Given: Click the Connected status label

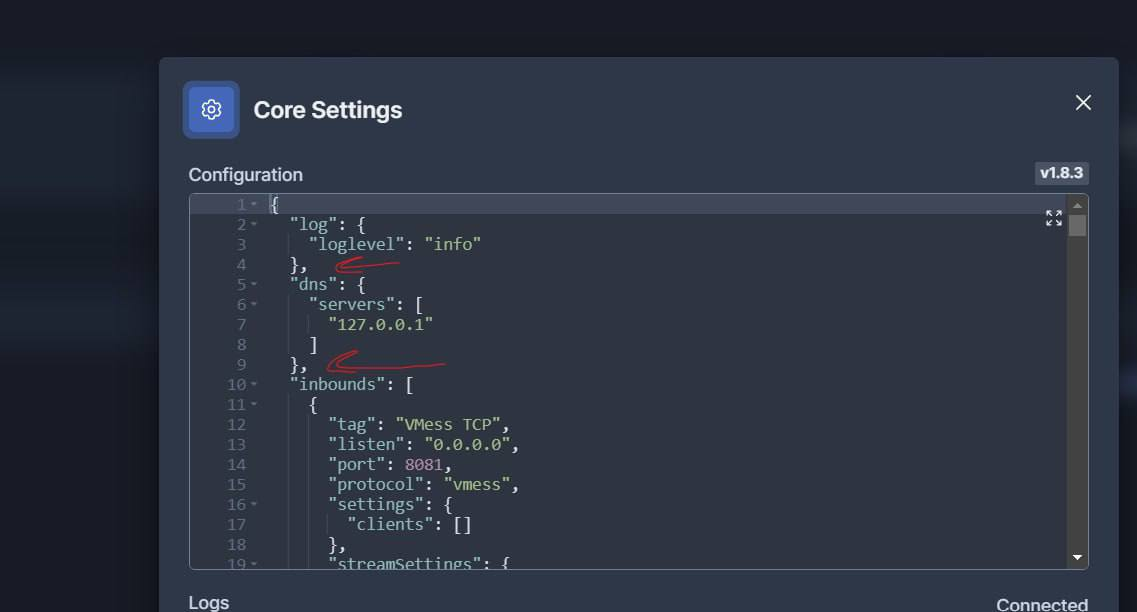Looking at the screenshot, I should tap(1042, 604).
